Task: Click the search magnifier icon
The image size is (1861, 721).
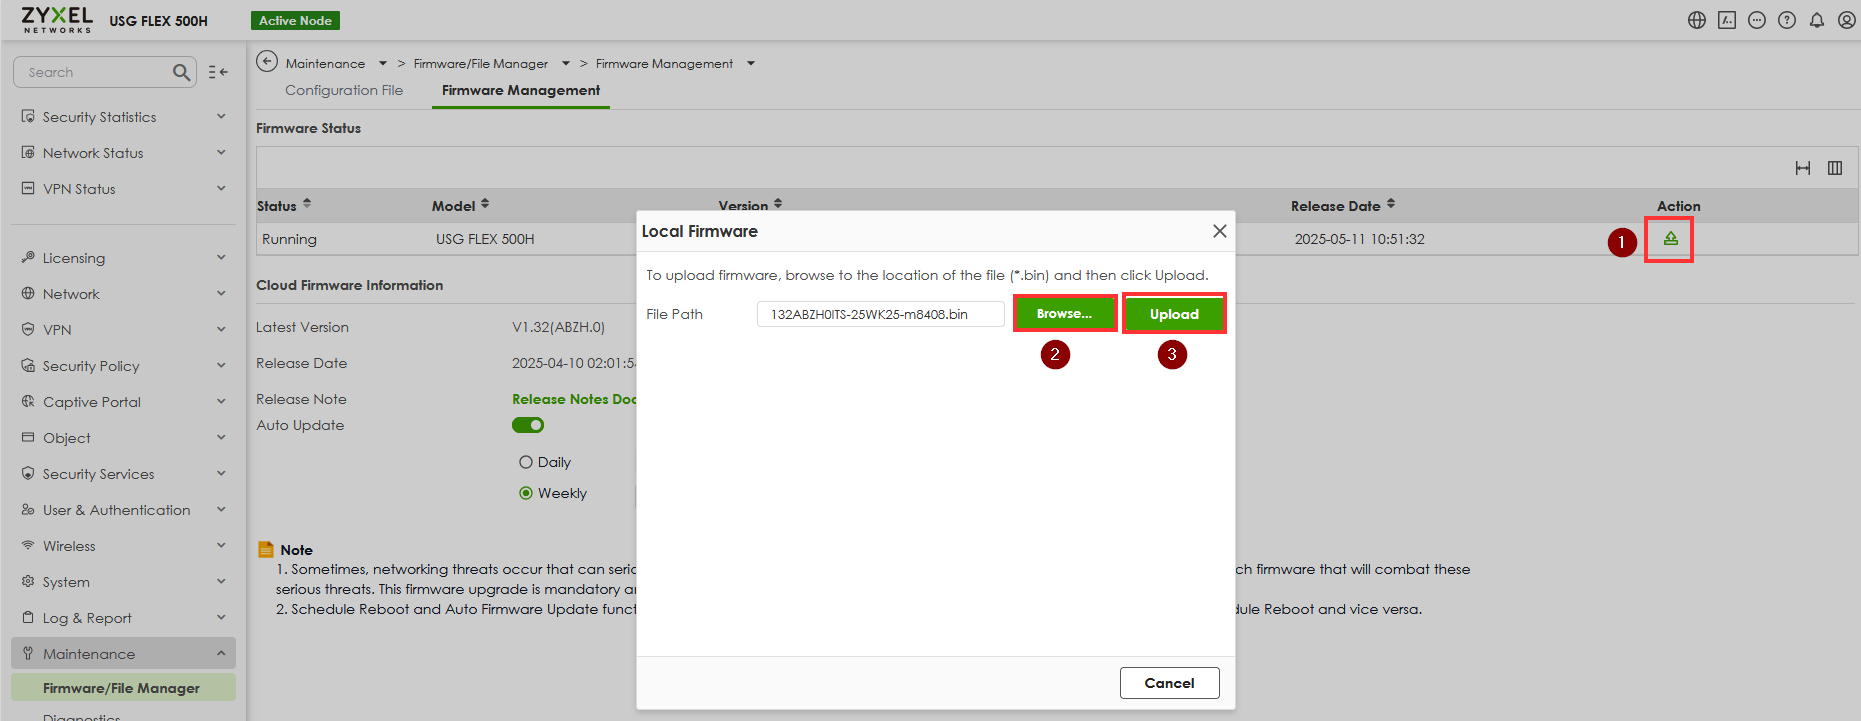Action: coord(181,72)
